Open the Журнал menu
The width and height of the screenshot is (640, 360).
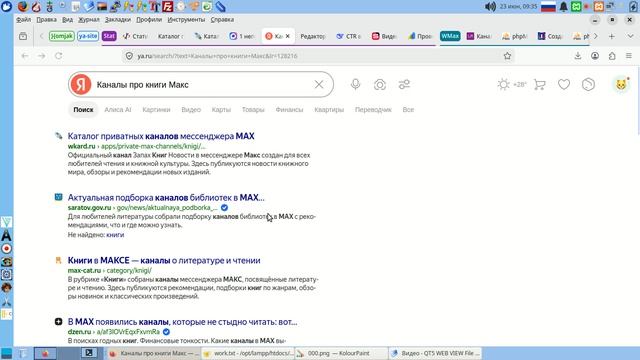89,20
